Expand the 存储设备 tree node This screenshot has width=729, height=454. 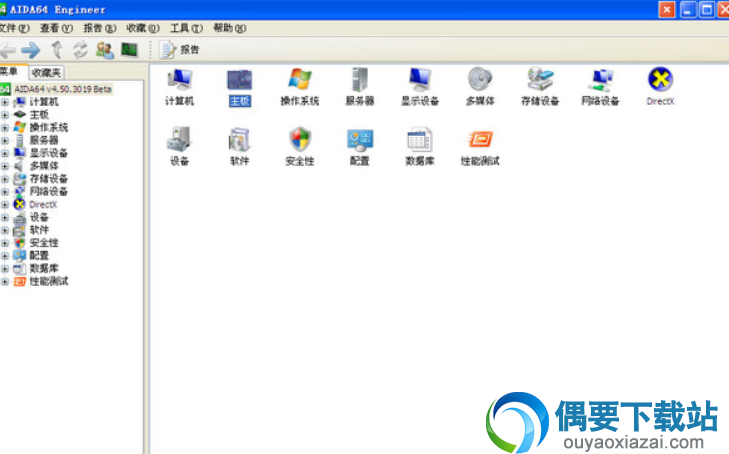5,179
